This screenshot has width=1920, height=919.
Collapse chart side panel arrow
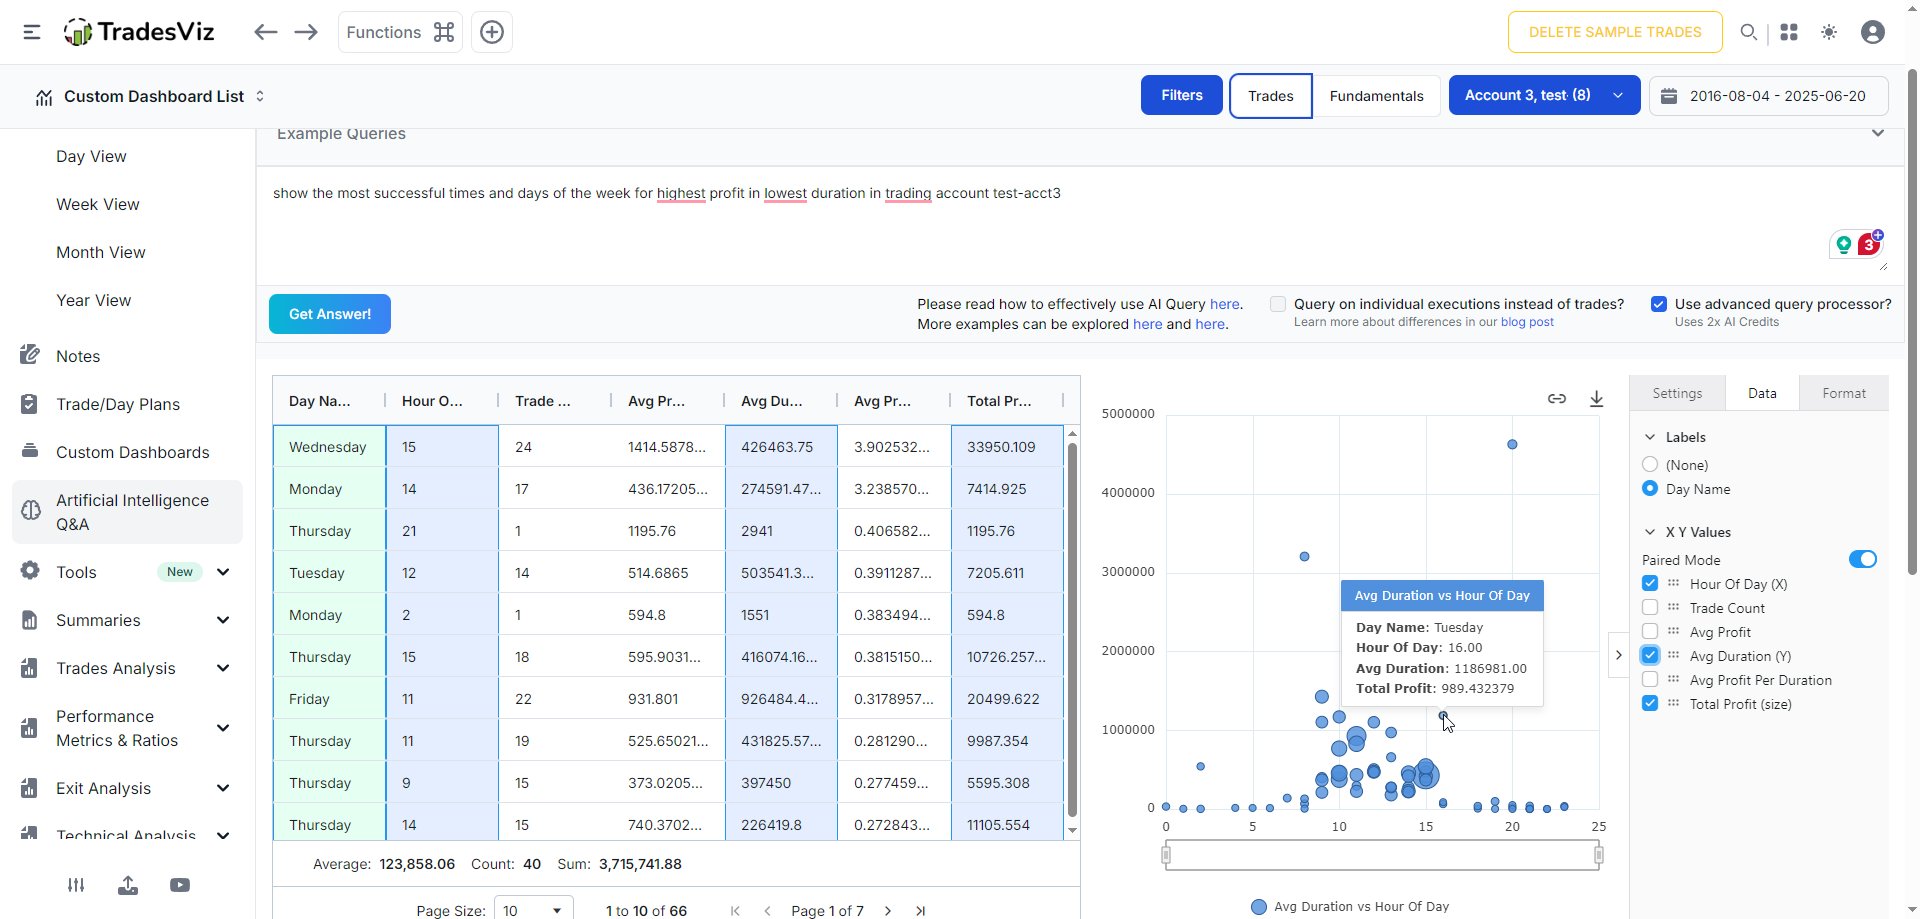click(1618, 655)
